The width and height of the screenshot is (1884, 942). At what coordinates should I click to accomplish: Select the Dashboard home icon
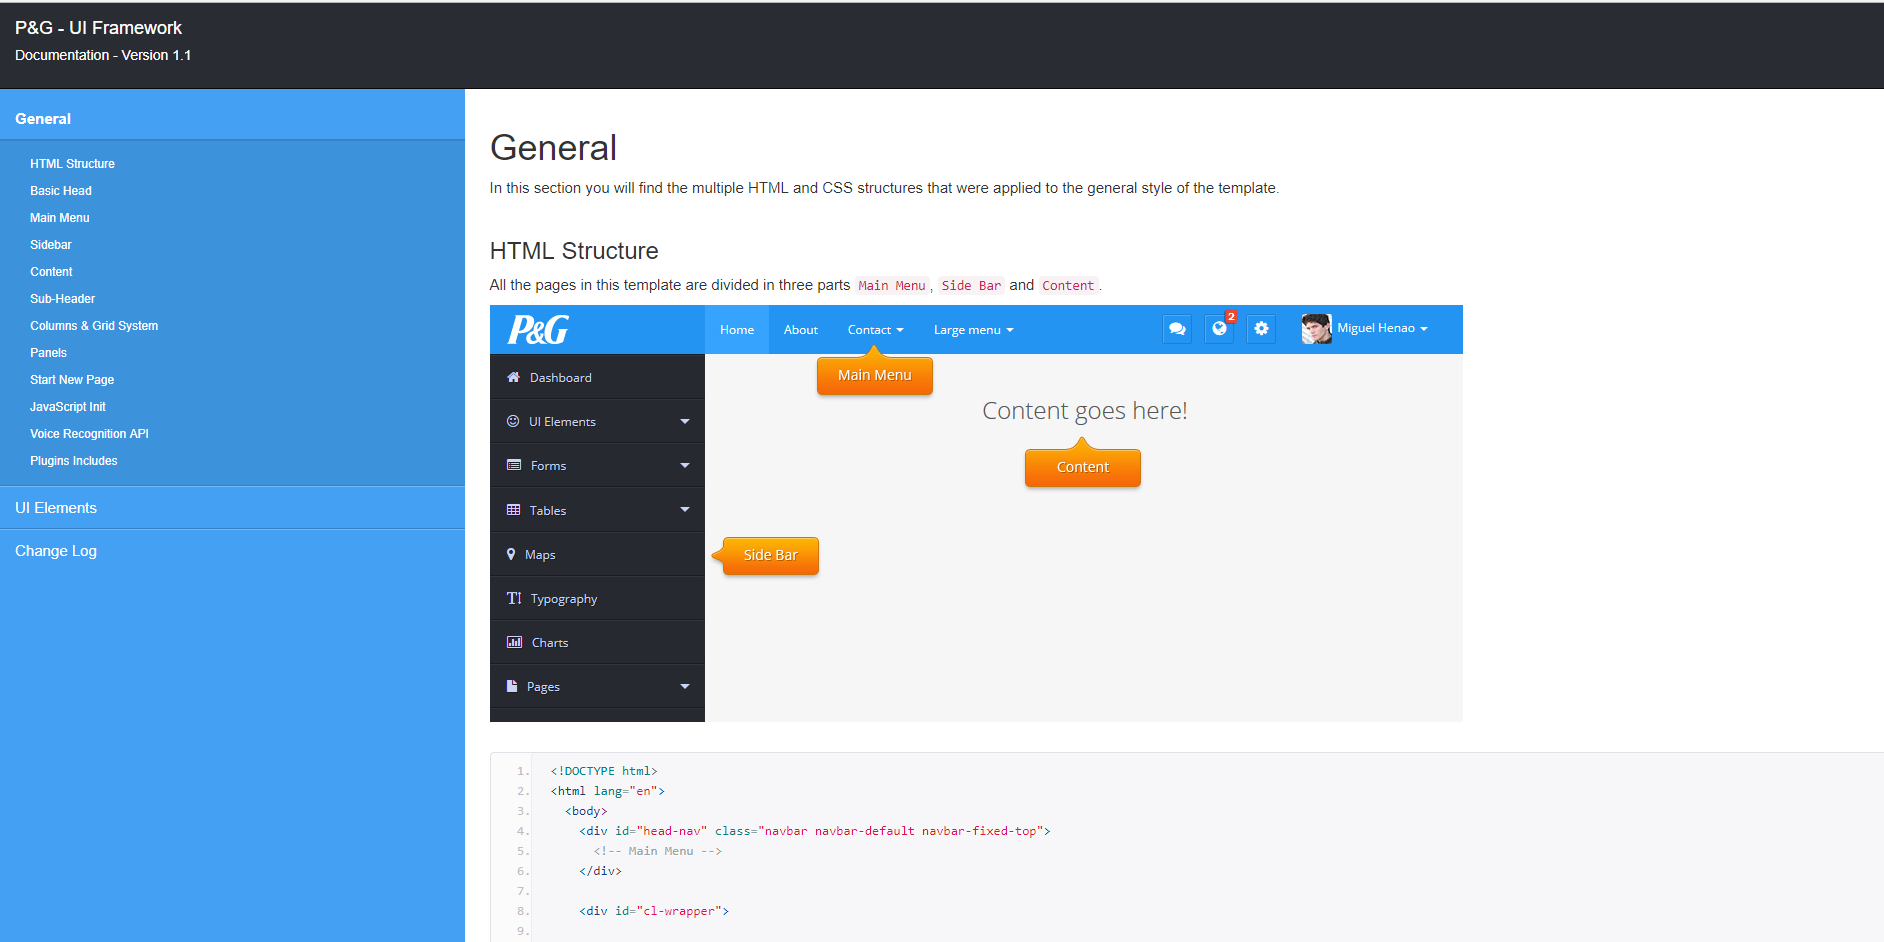(x=513, y=377)
